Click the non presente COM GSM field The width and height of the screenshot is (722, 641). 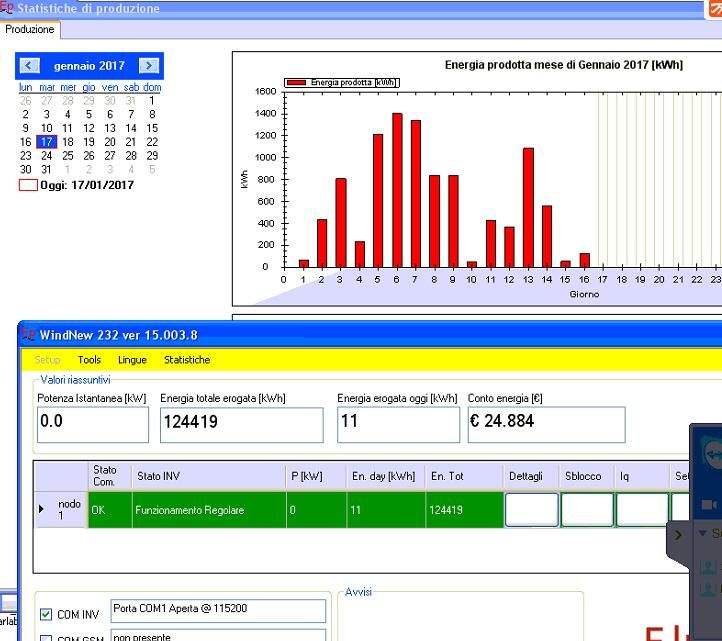(218, 635)
